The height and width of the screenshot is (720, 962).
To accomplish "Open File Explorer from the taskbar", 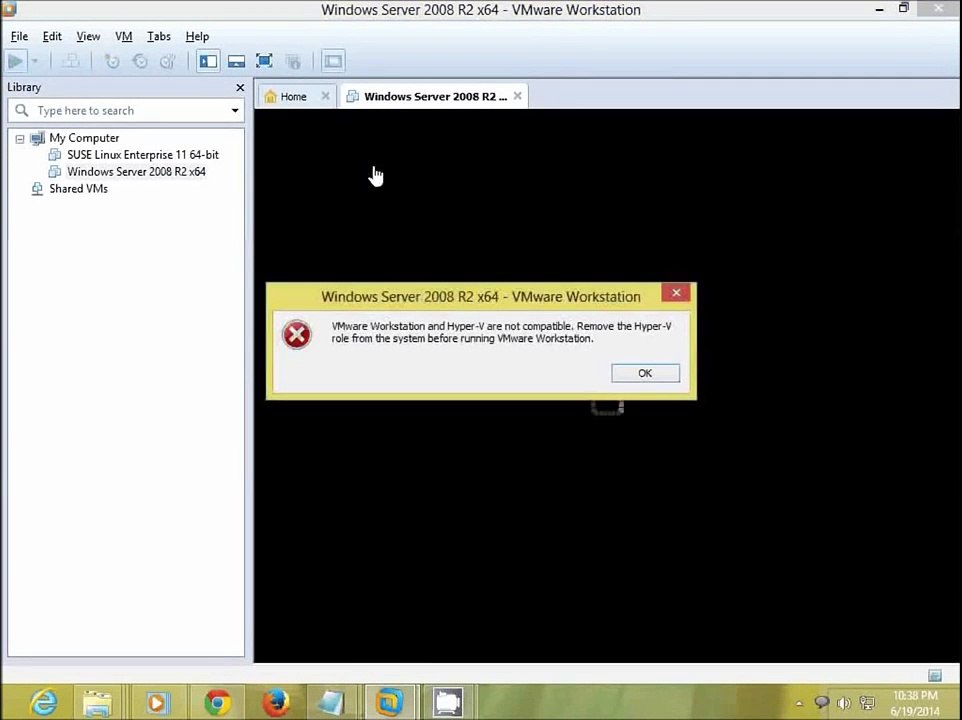I will pyautogui.click(x=98, y=703).
